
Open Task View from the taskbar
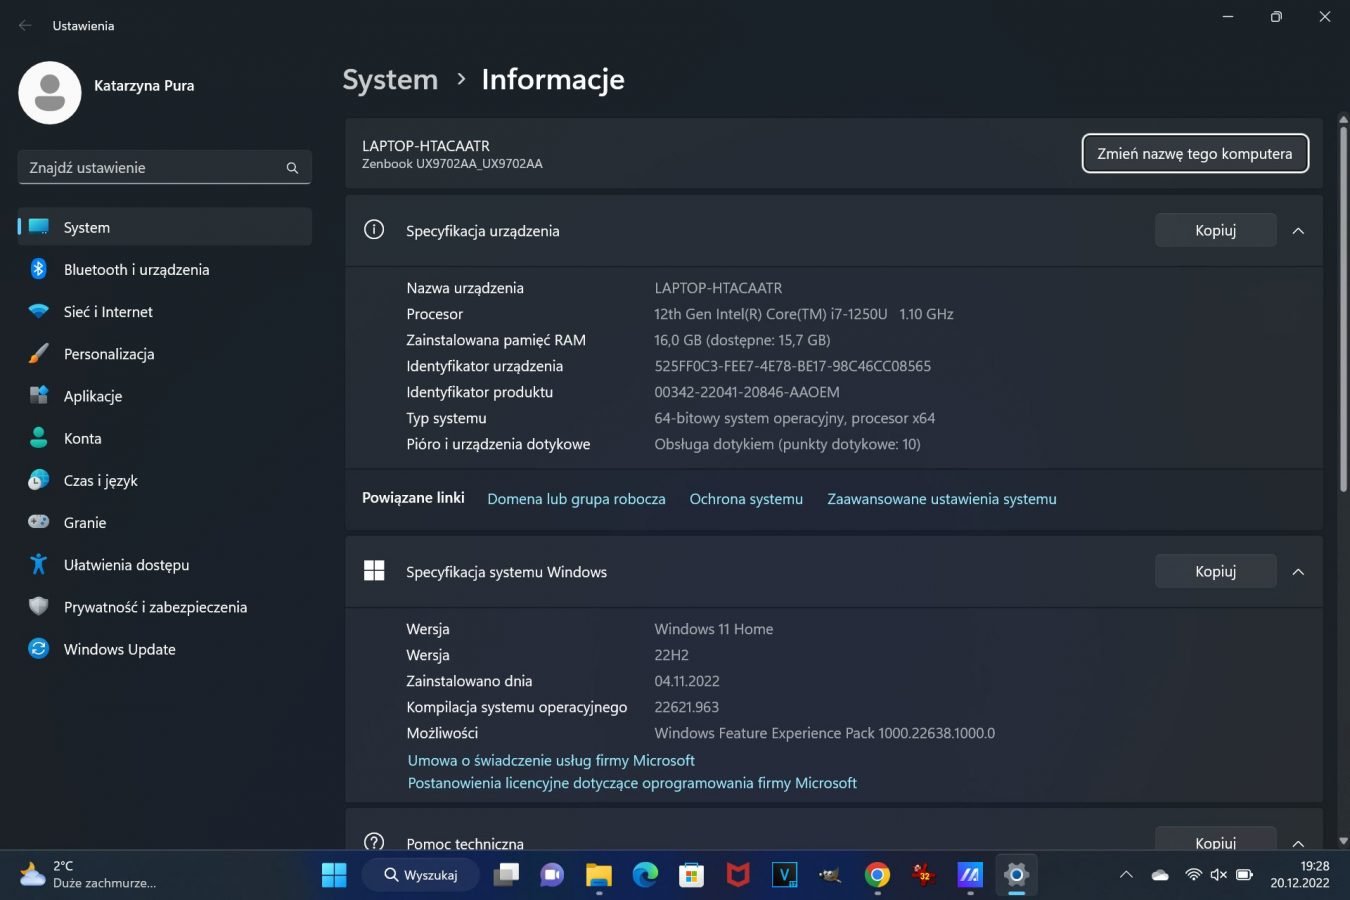point(507,875)
